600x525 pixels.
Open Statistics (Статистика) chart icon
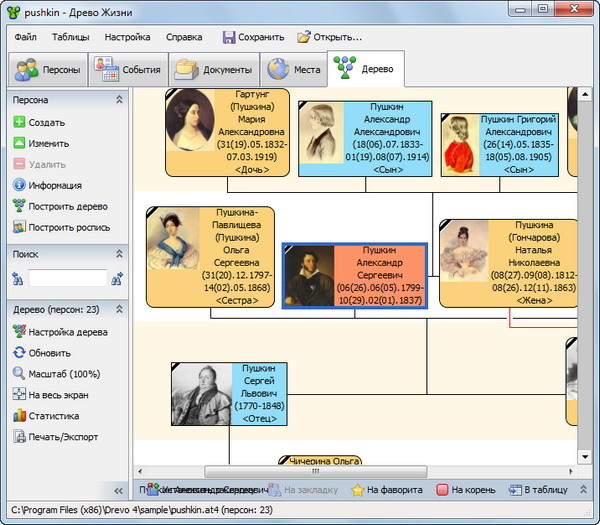click(x=19, y=415)
